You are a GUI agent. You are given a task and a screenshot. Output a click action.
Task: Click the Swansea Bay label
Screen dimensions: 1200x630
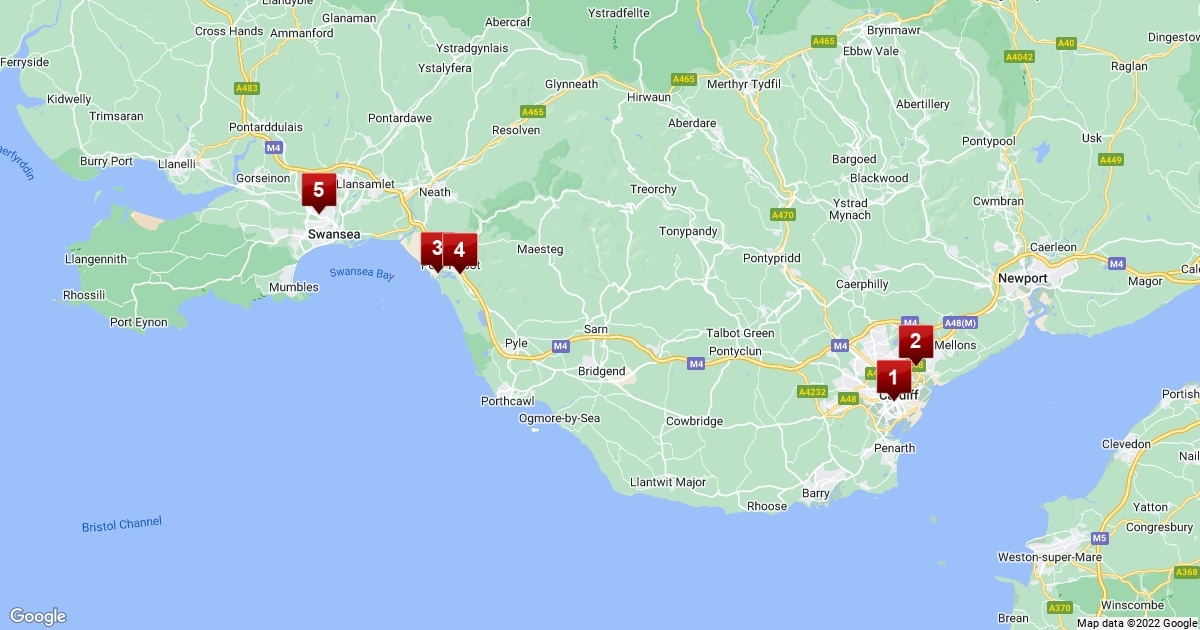(x=362, y=272)
